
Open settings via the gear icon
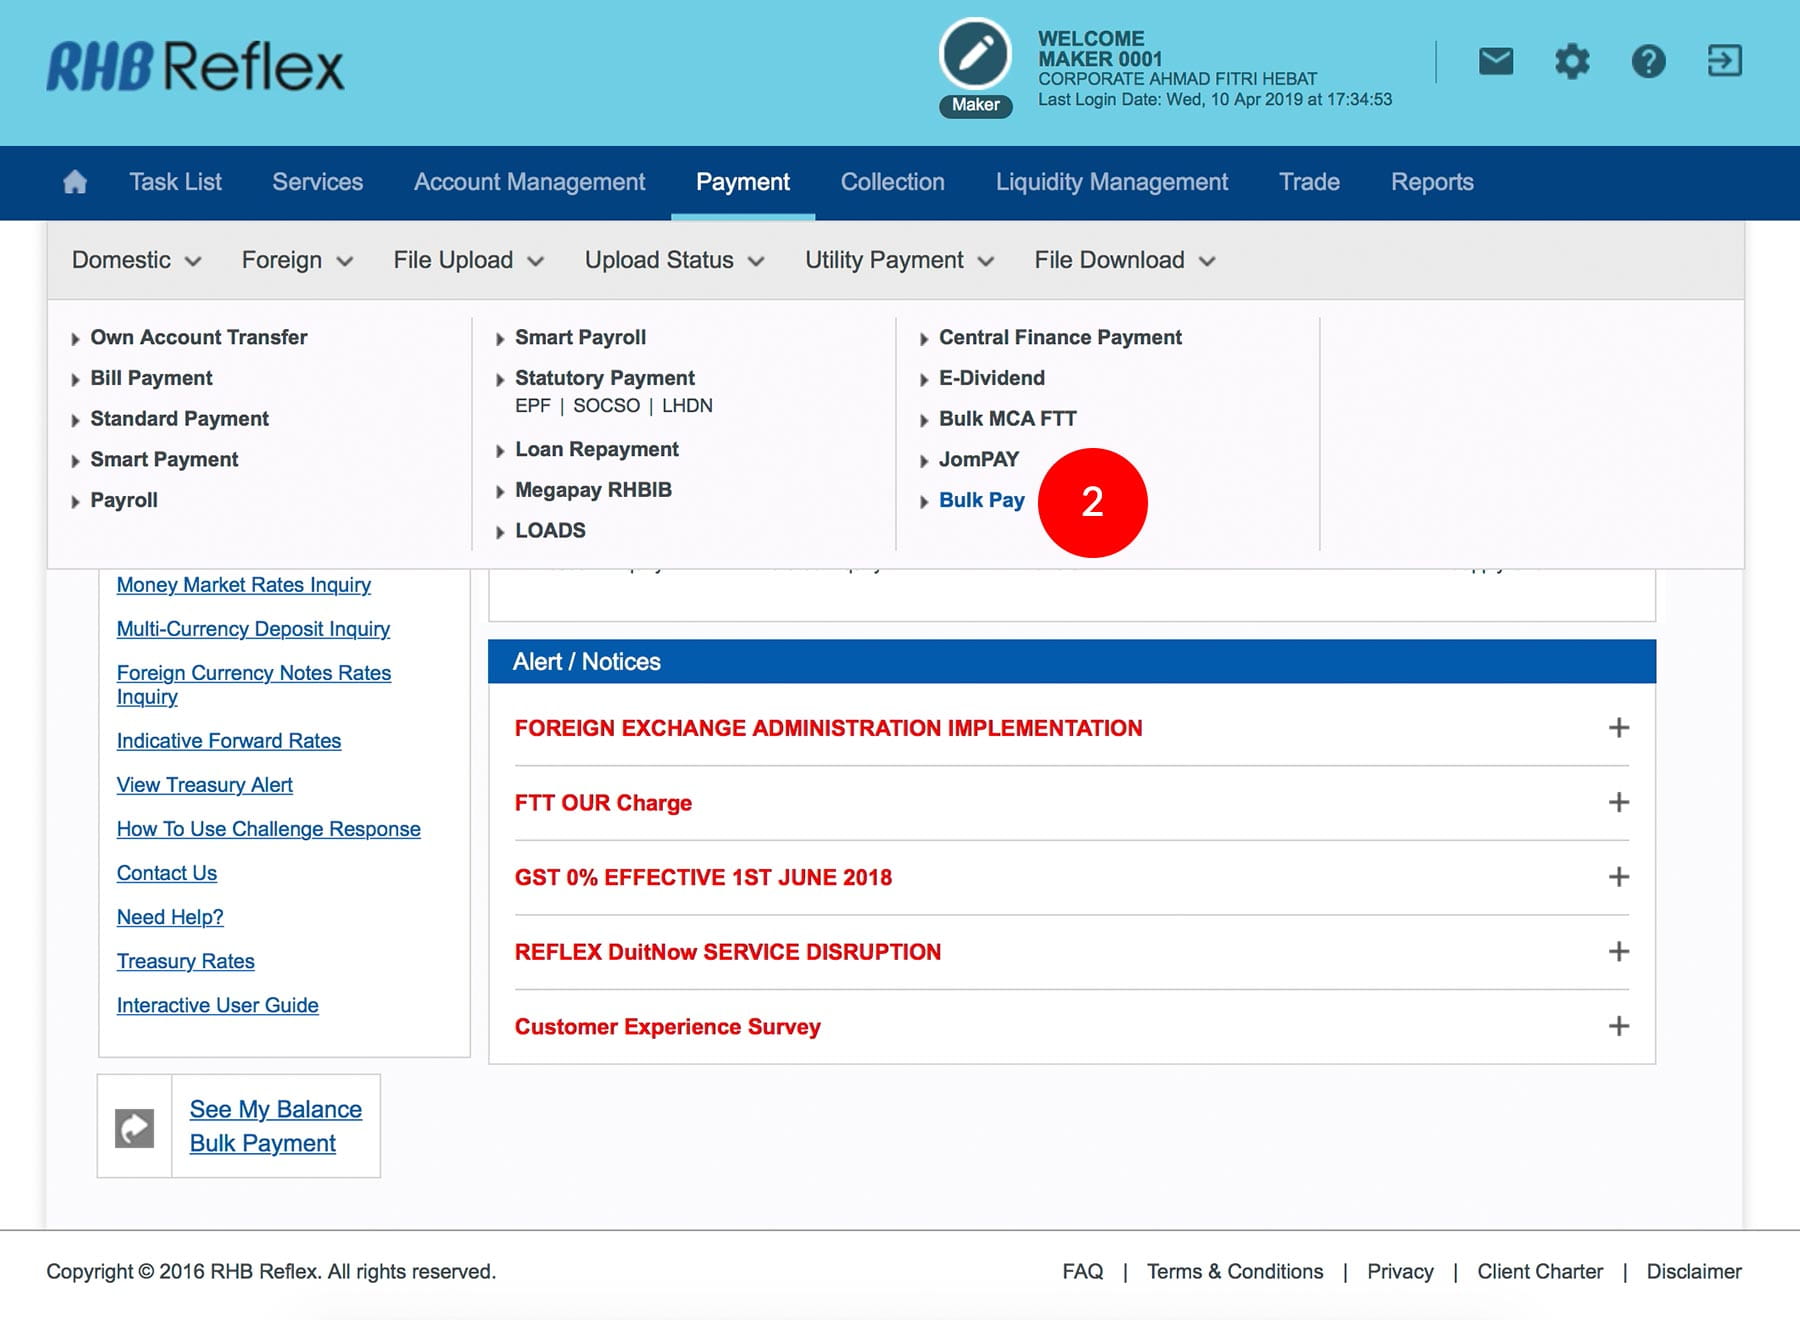1571,62
